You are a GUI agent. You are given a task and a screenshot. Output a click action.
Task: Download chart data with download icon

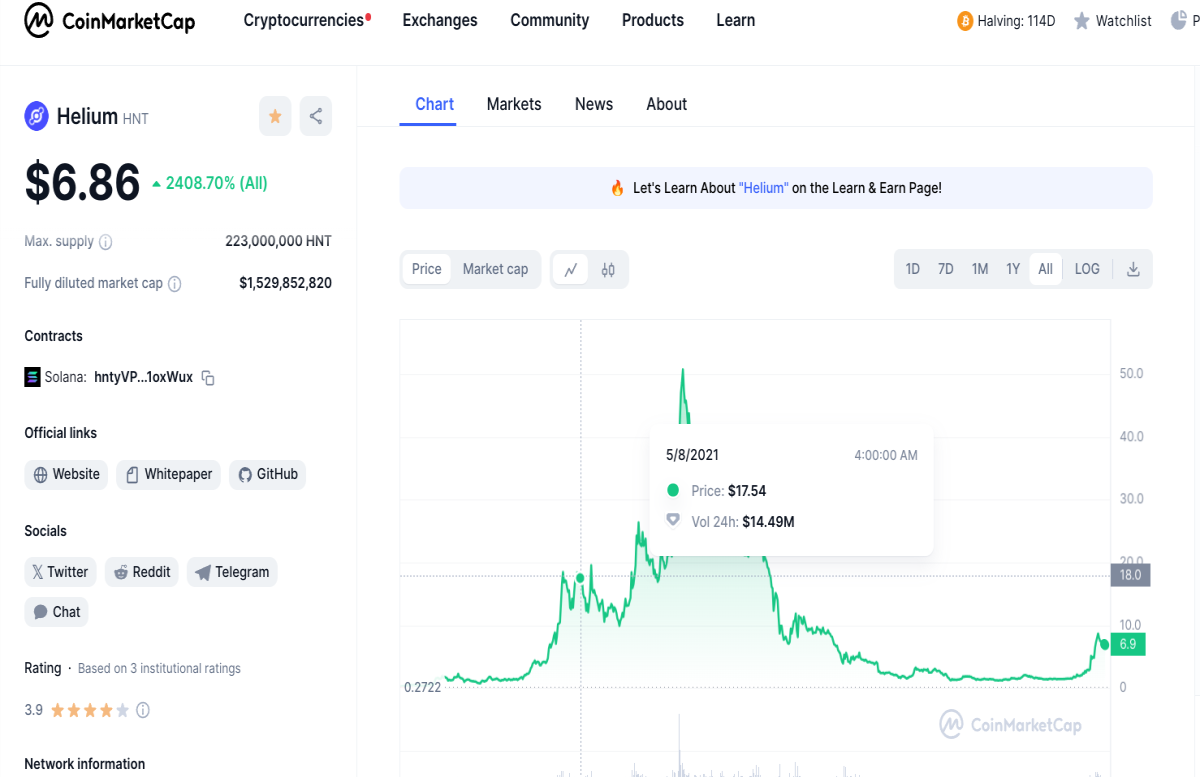pyautogui.click(x=1133, y=269)
